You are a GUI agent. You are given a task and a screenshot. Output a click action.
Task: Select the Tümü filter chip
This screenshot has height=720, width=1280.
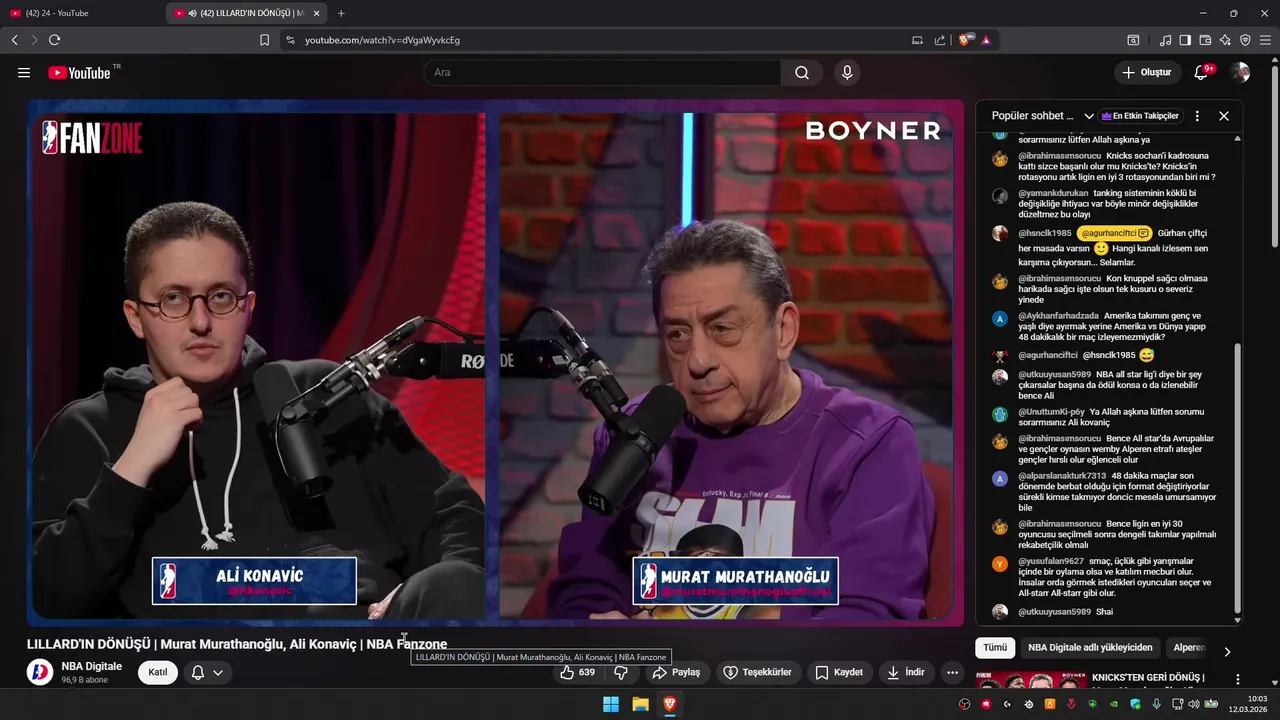995,648
